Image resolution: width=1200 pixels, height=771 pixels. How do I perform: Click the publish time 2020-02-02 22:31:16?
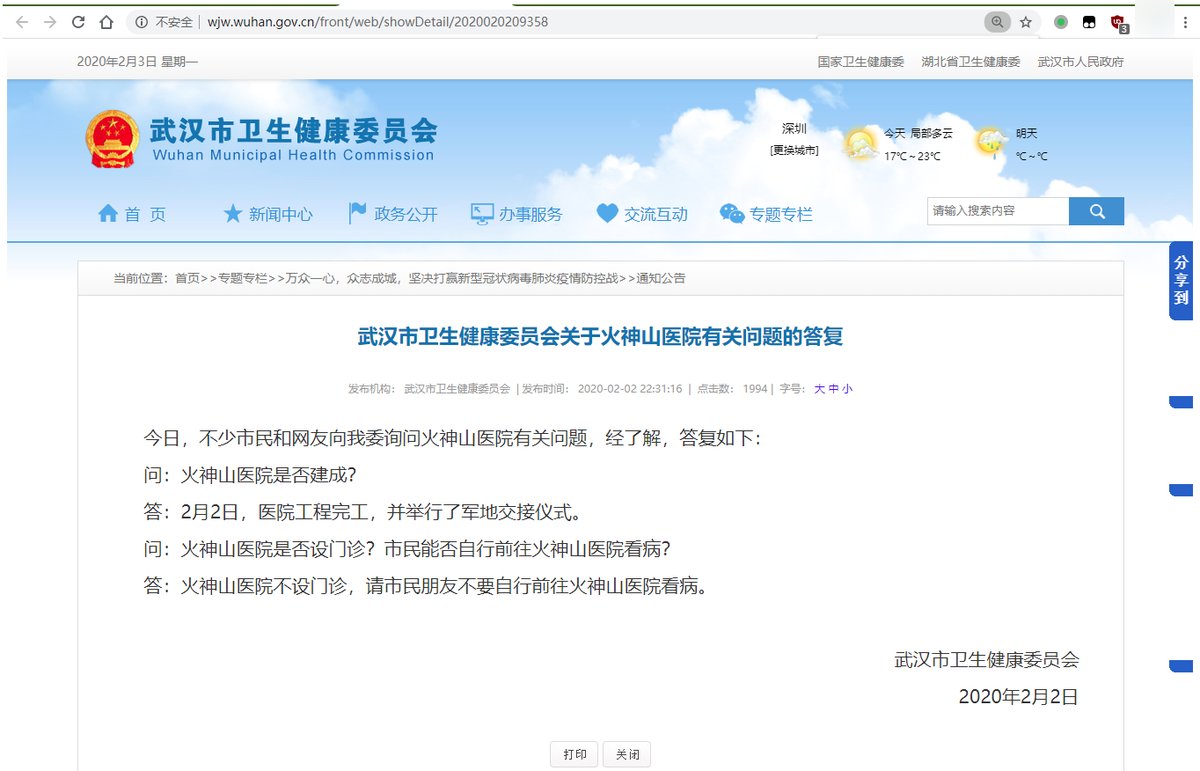tap(630, 388)
